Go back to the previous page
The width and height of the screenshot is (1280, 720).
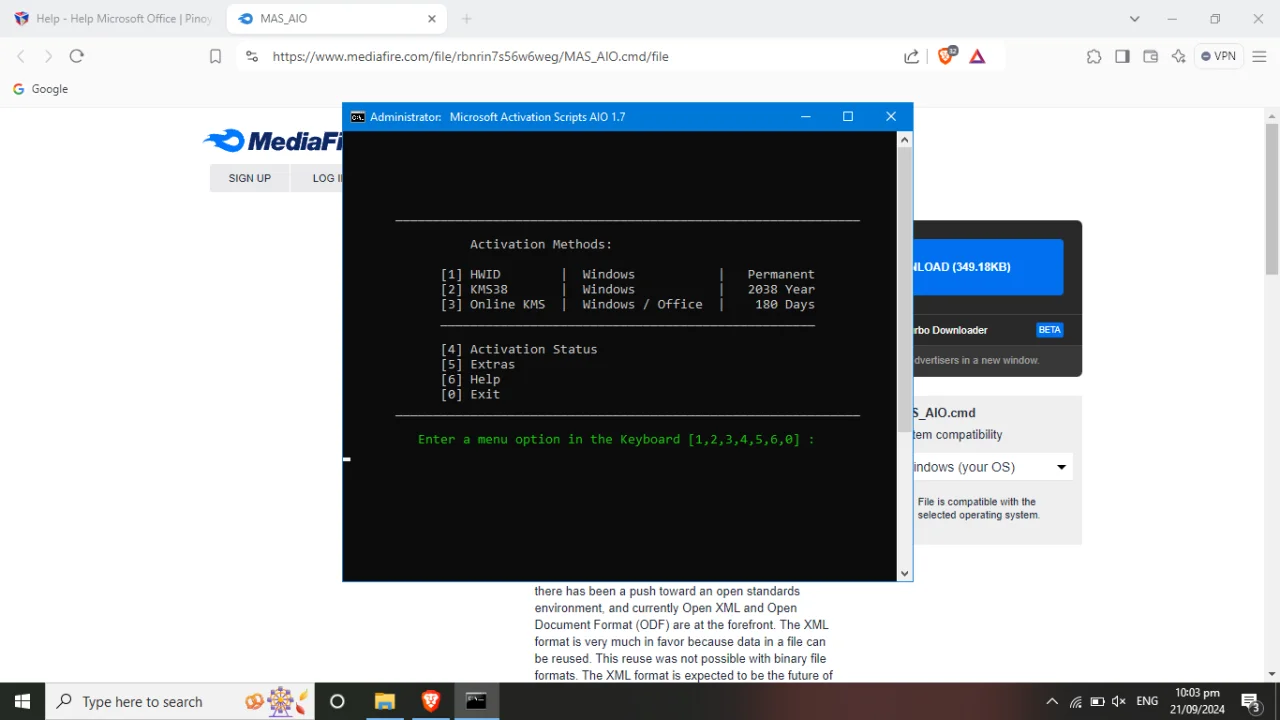click(21, 56)
